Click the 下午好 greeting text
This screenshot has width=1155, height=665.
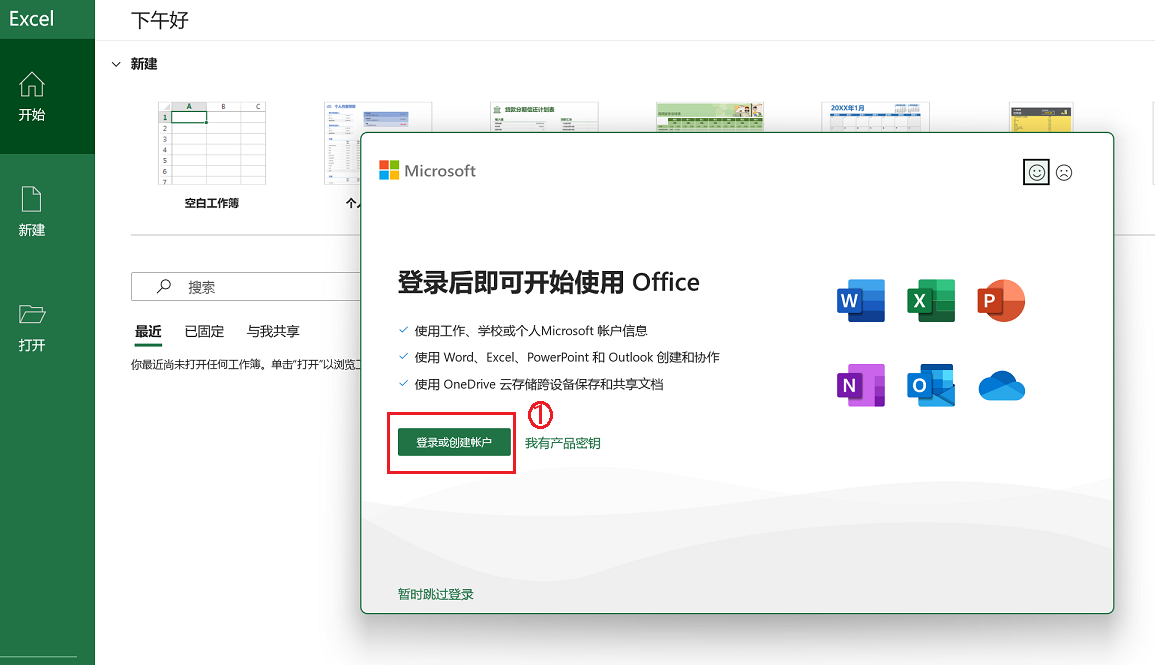tap(160, 20)
